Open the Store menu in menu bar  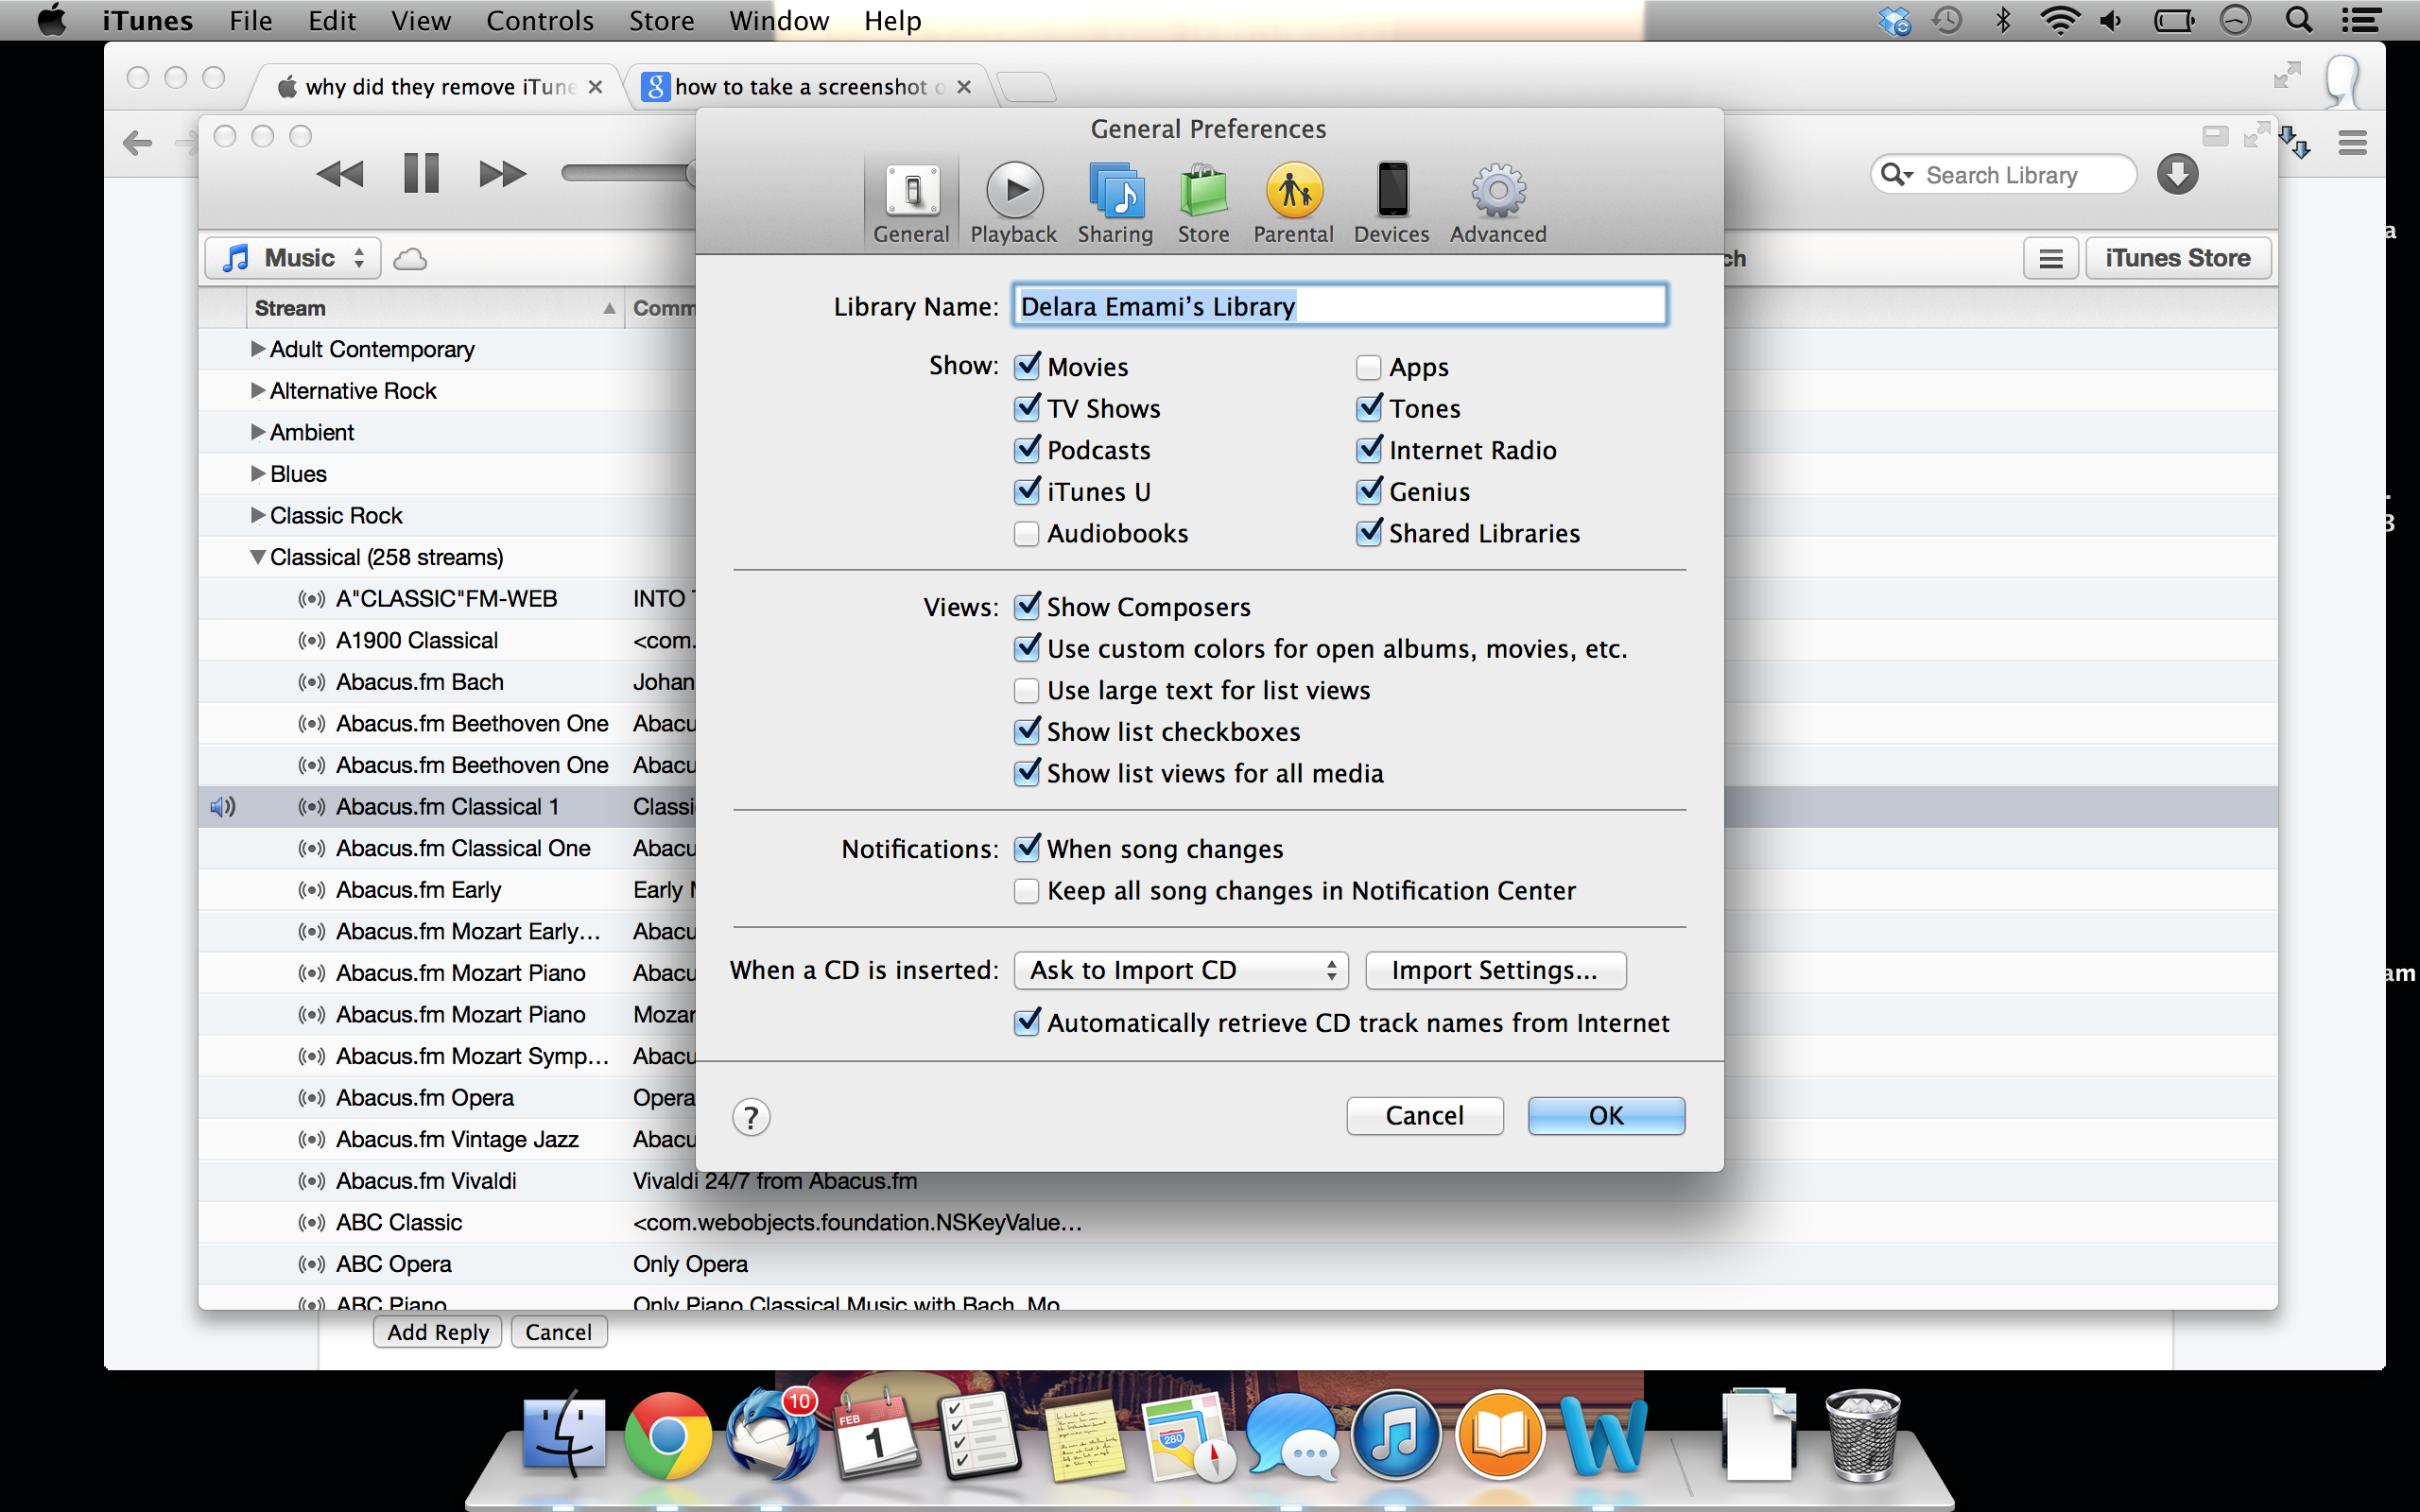click(661, 21)
